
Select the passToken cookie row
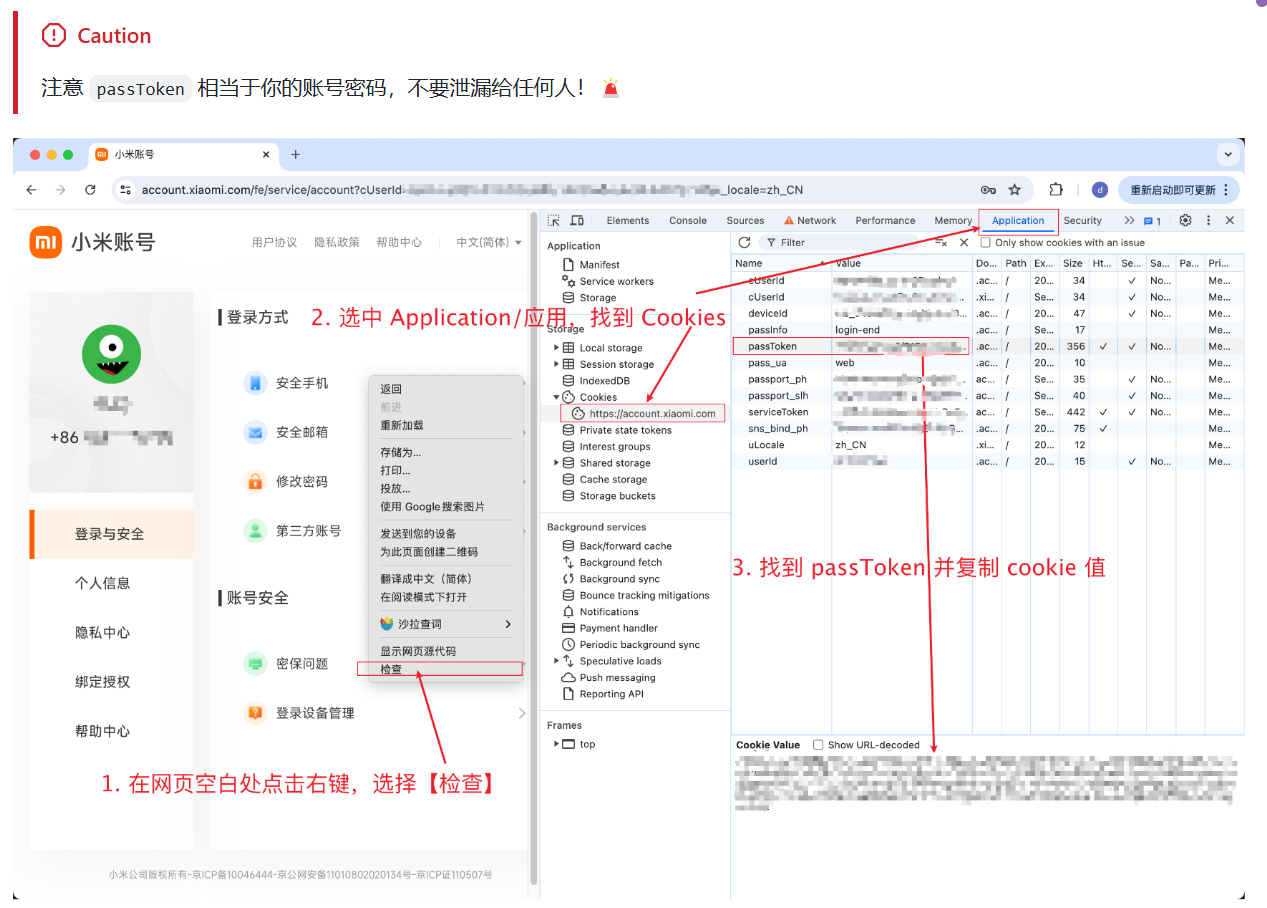(773, 347)
